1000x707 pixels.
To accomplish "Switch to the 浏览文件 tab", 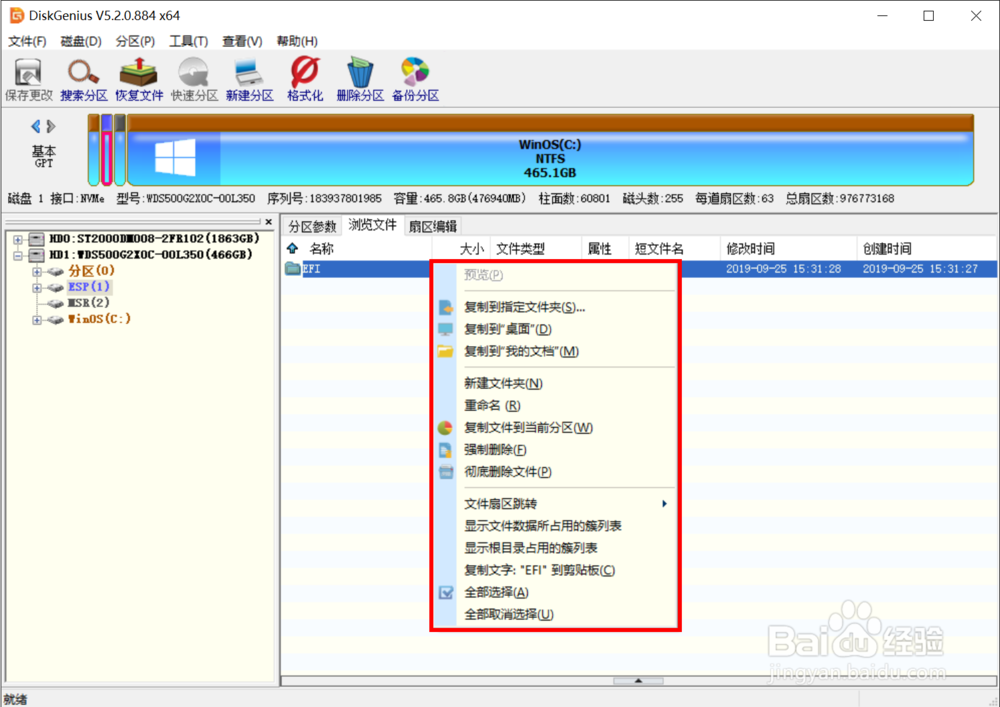I will pos(372,225).
